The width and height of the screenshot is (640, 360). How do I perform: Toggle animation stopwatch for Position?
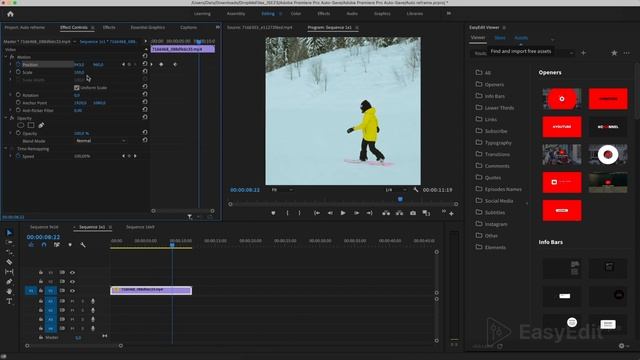click(18, 64)
